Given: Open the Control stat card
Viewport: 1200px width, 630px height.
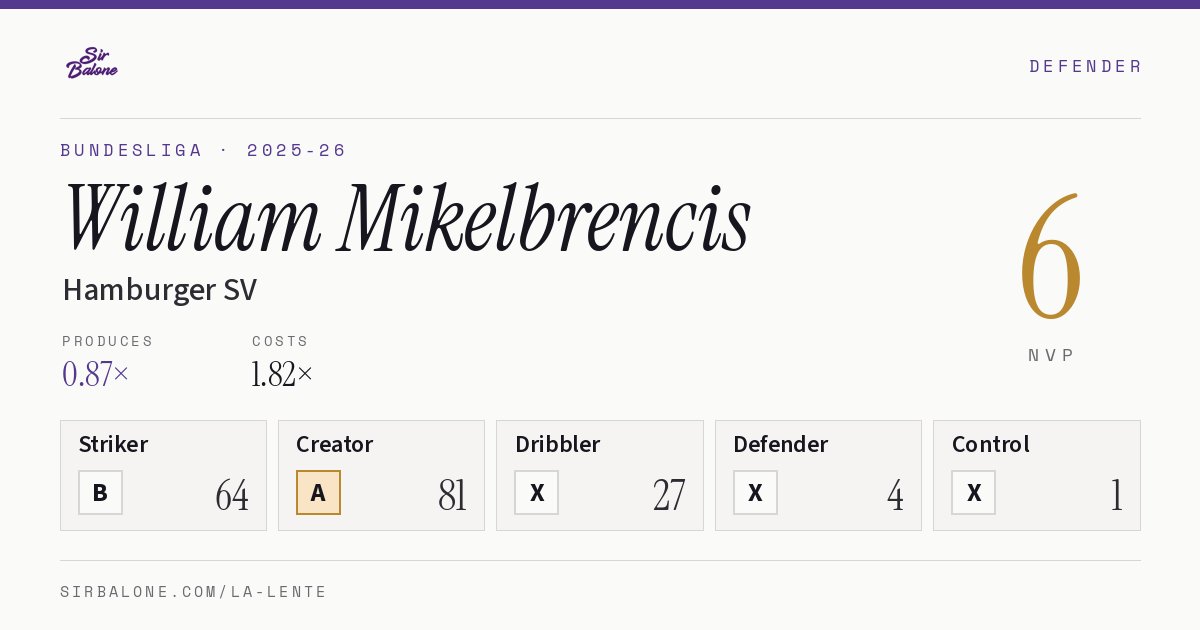Looking at the screenshot, I should [1037, 475].
